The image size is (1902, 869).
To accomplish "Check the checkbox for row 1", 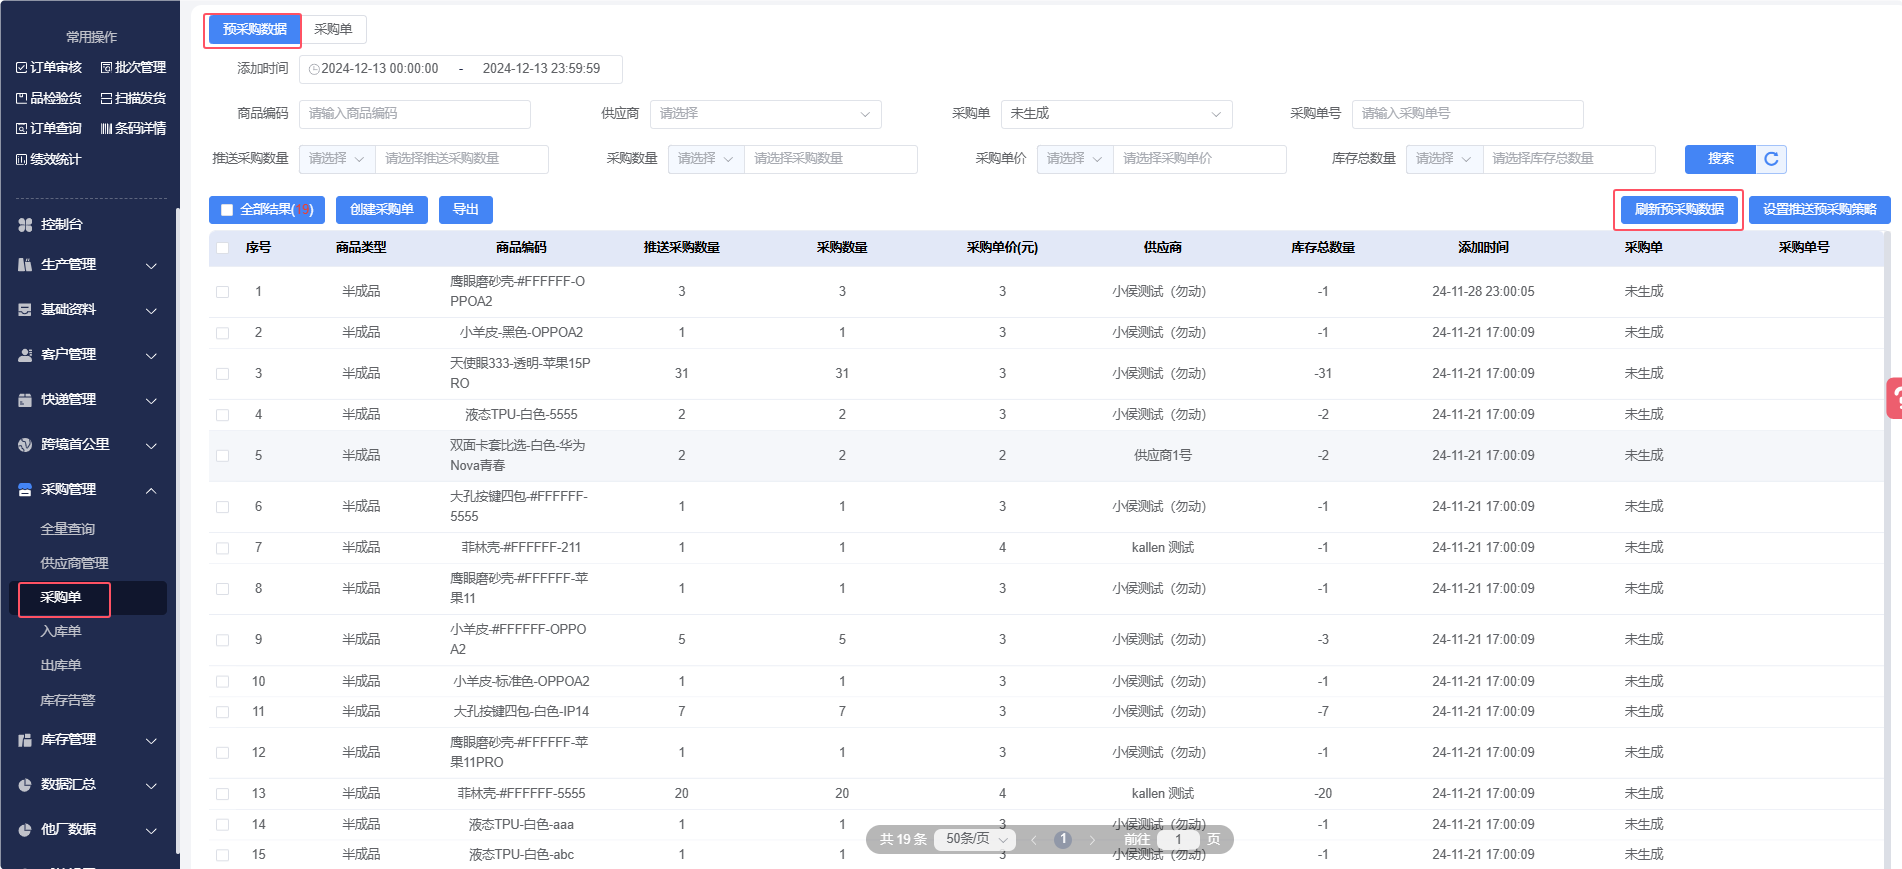I will pyautogui.click(x=222, y=292).
